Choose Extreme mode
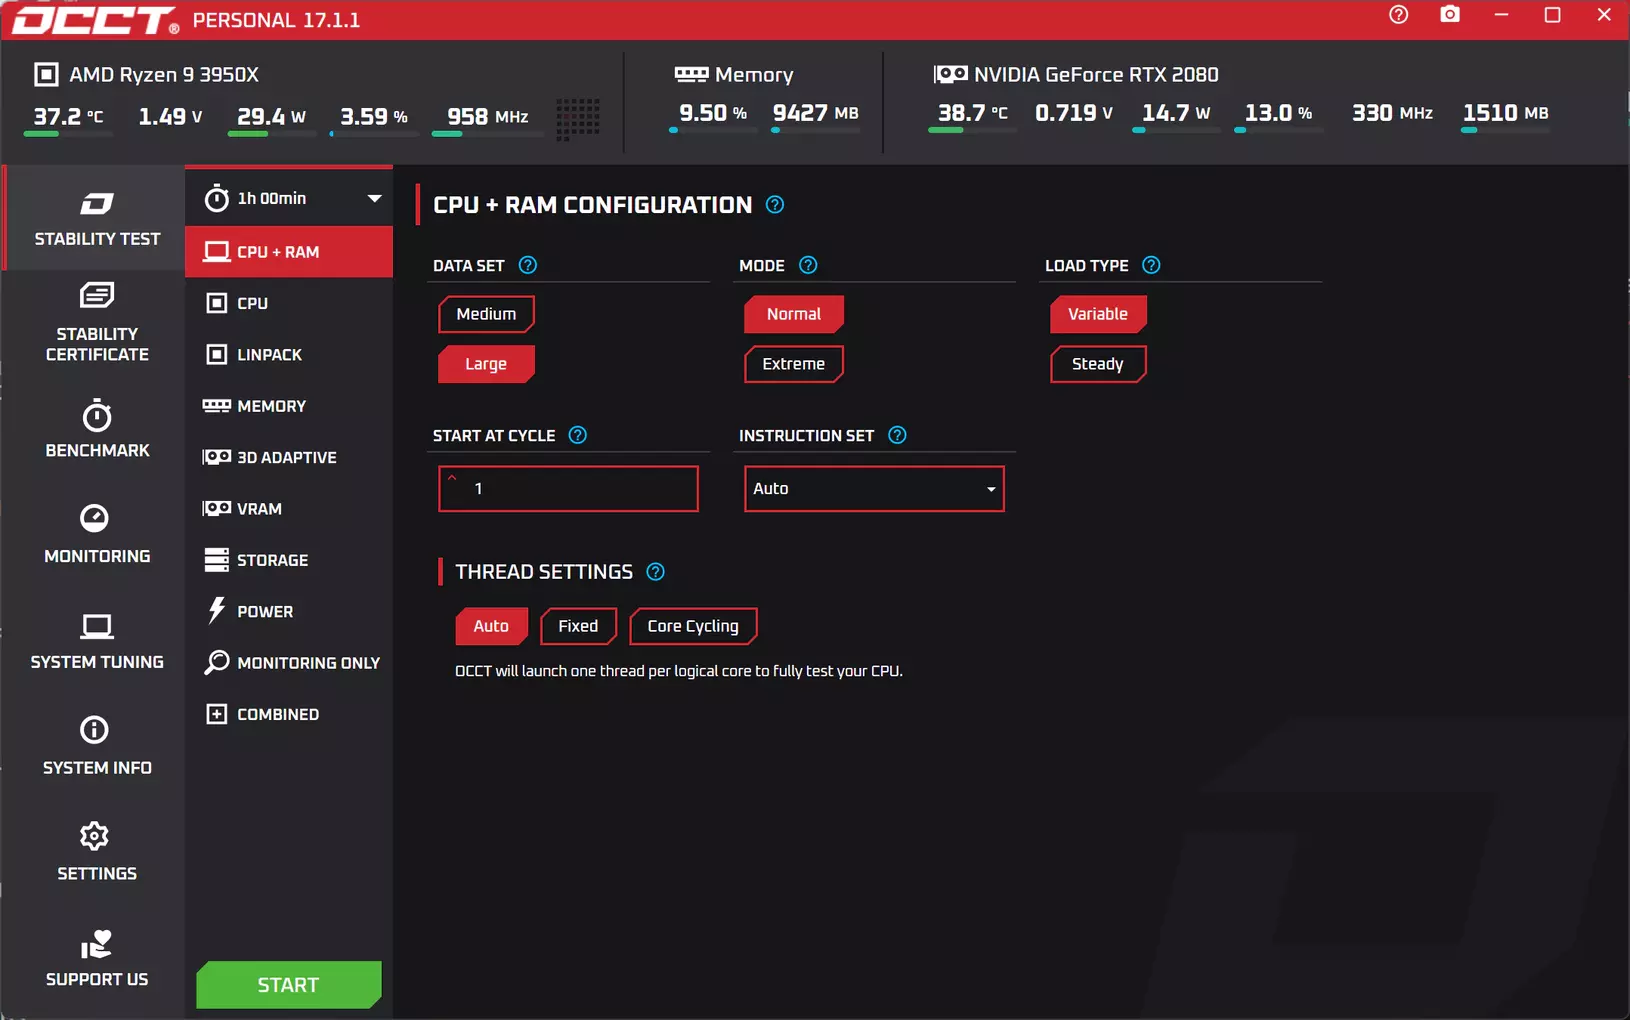 click(794, 364)
